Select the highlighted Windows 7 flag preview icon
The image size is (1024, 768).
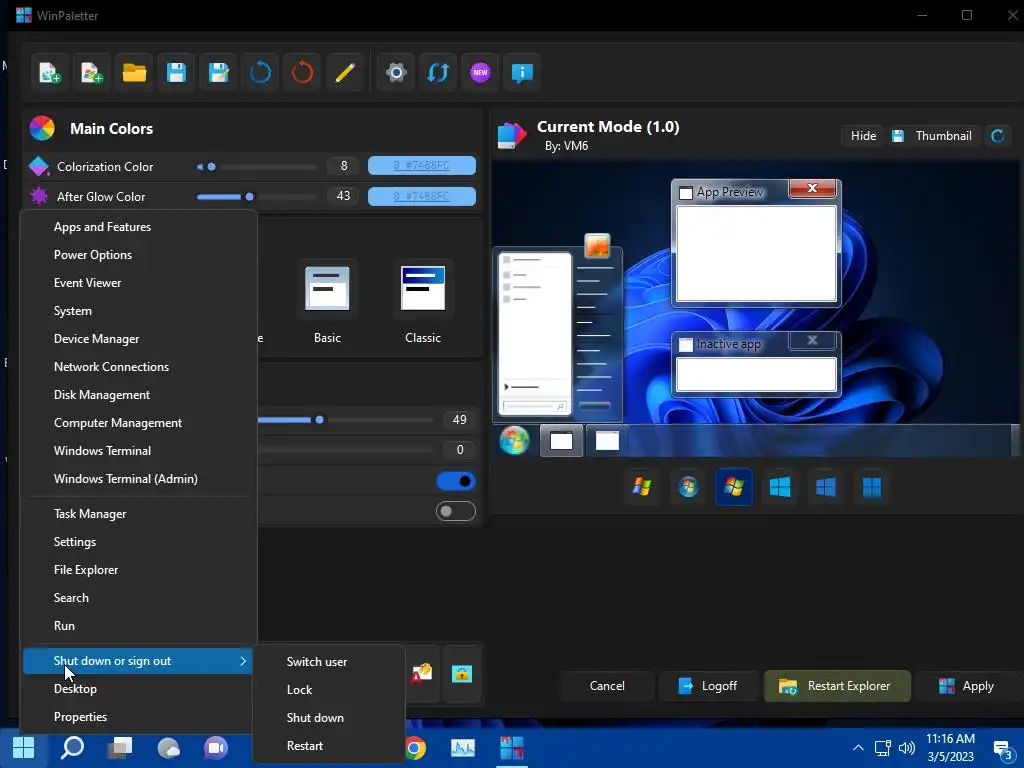734,487
